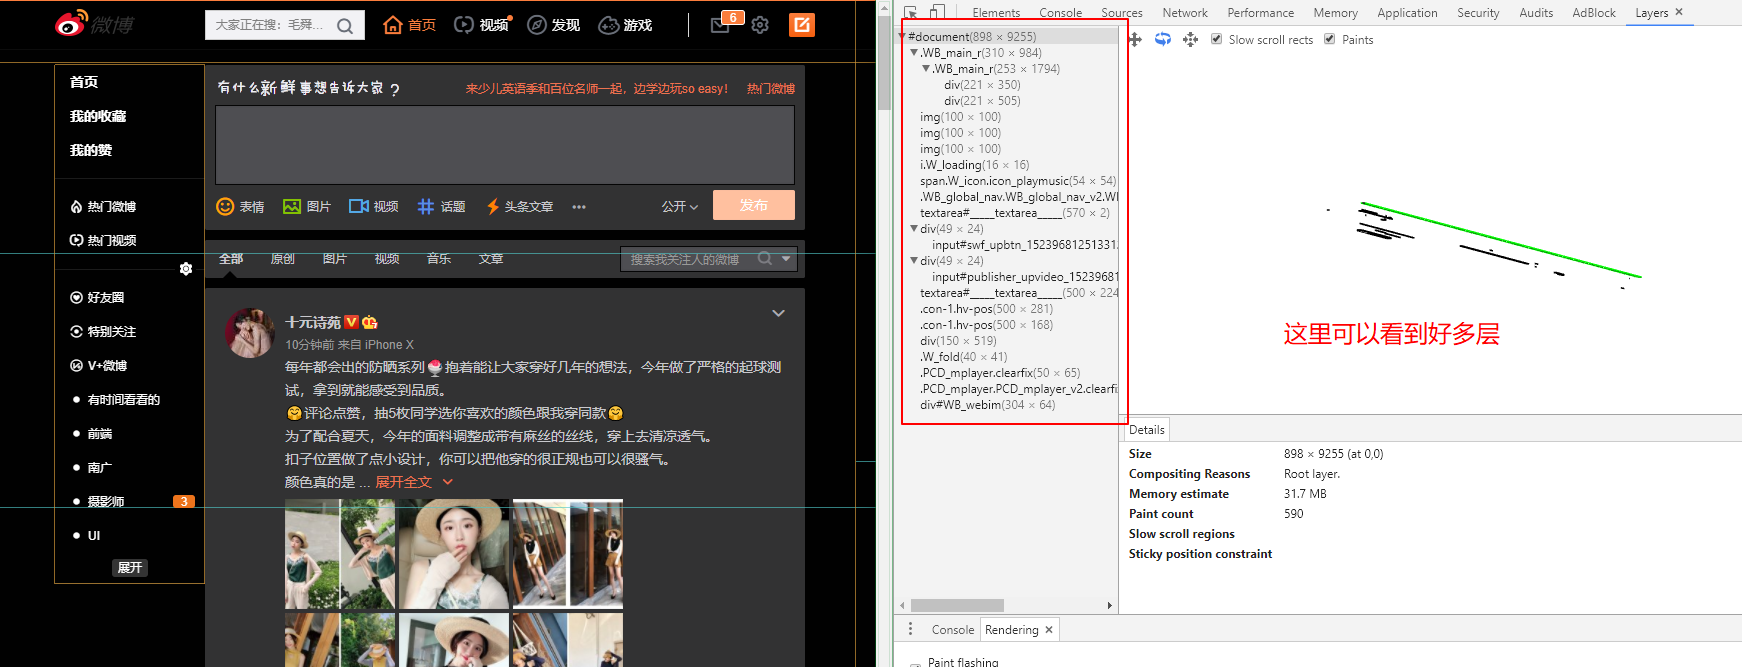Click the search magnifier in Weibo search box
This screenshot has height=667, width=1742.
click(345, 26)
